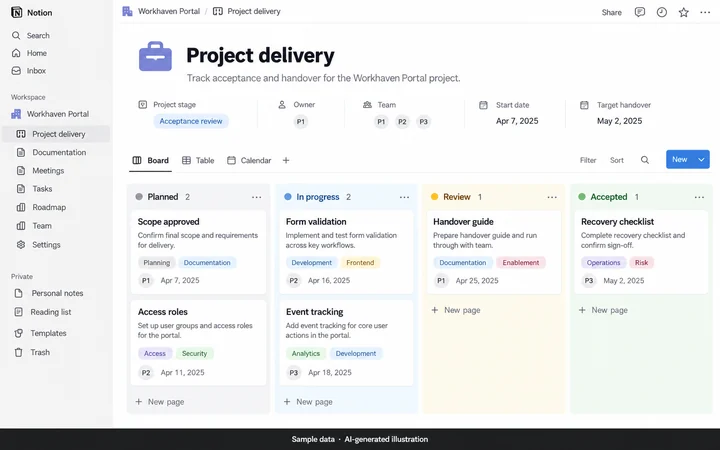Open the Handover guide card
720x450 pixels.
coord(494,252)
